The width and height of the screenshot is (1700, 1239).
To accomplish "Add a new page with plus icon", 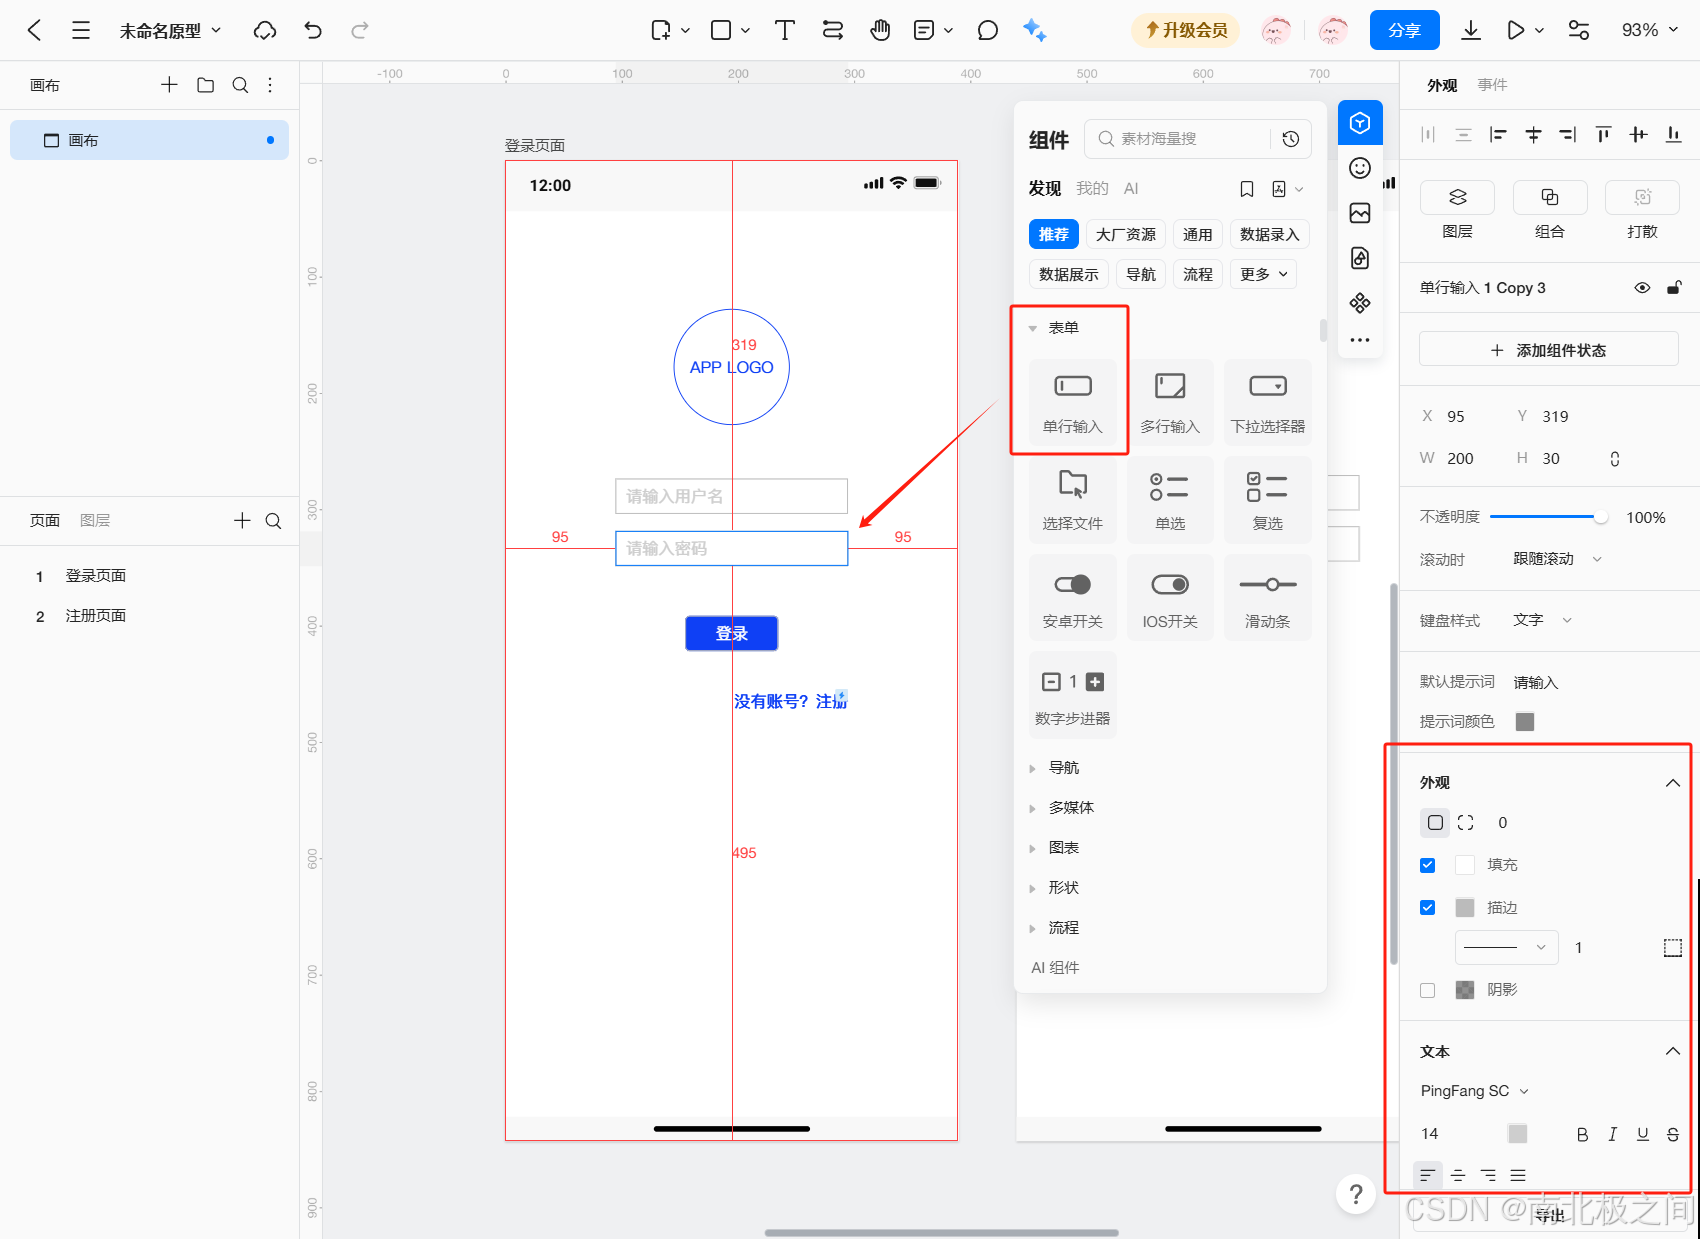I will coord(242,520).
